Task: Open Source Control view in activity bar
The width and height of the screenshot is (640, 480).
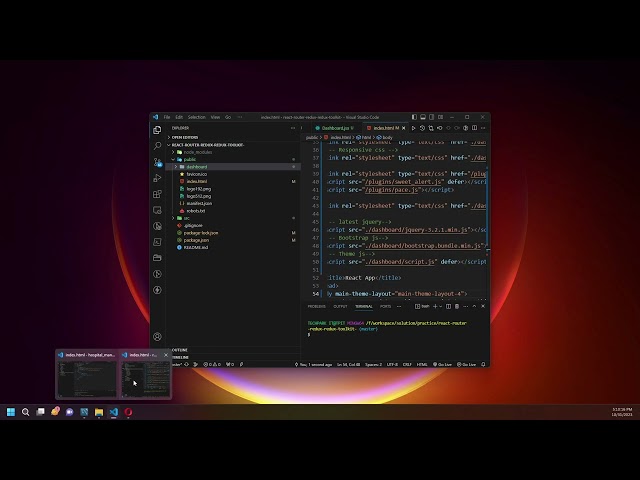Action: 157,161
